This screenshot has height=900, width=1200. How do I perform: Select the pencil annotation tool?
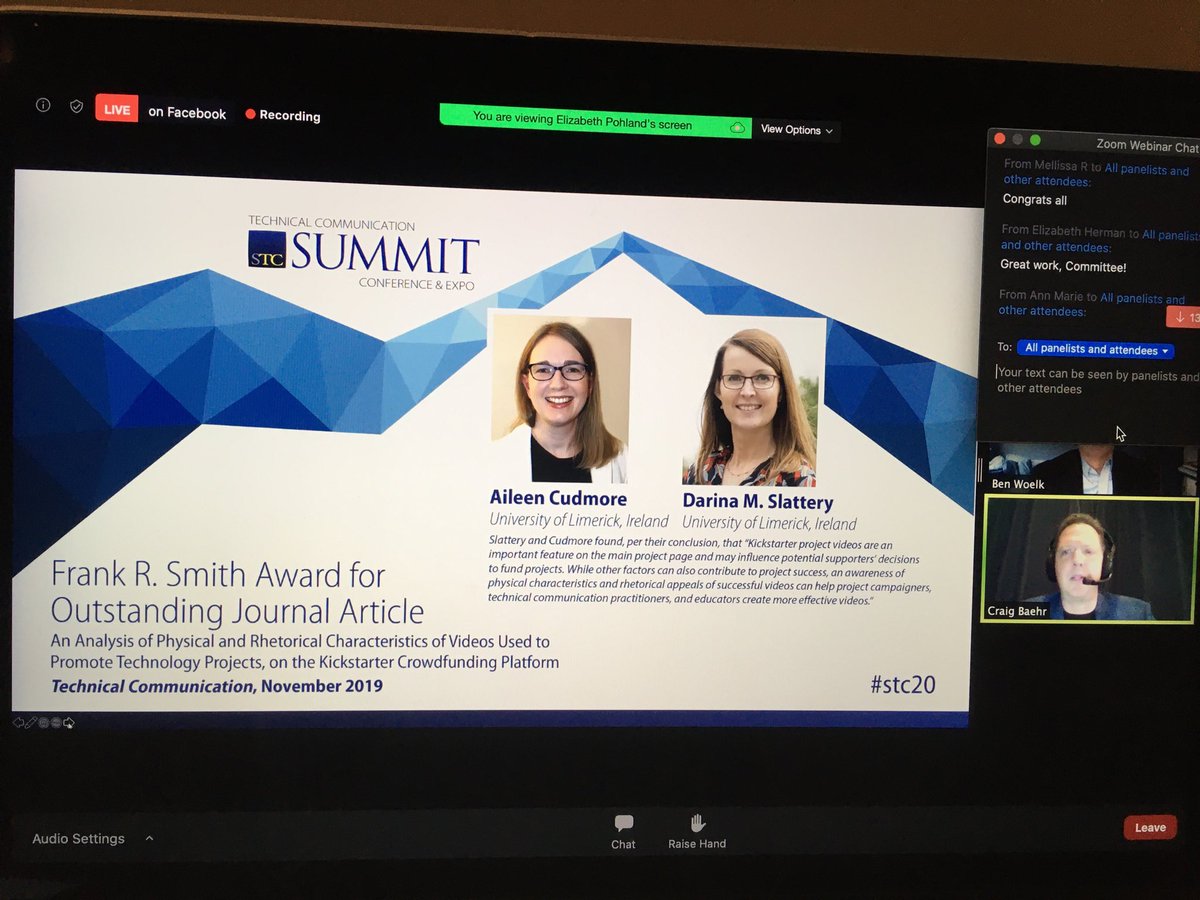(30, 722)
